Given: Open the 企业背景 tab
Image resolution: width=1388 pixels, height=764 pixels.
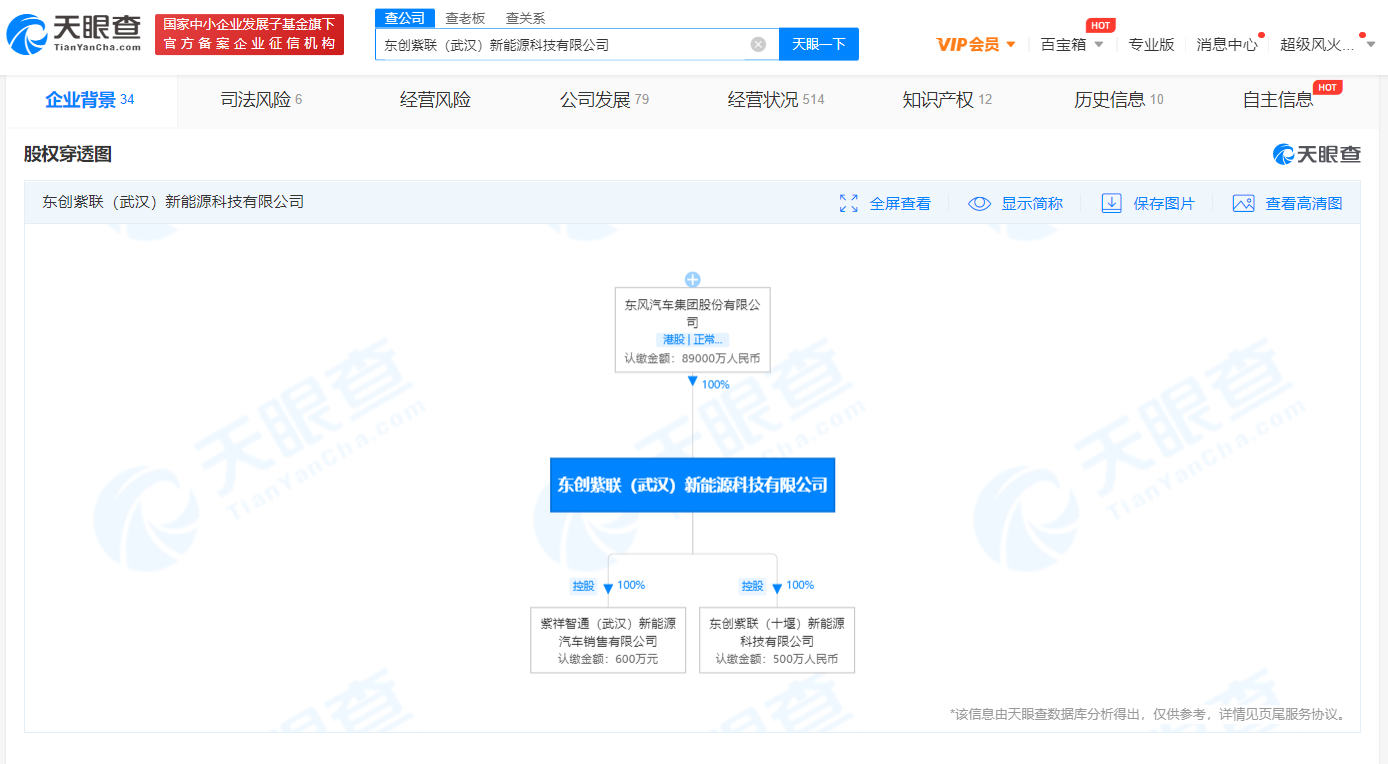Looking at the screenshot, I should pos(90,100).
